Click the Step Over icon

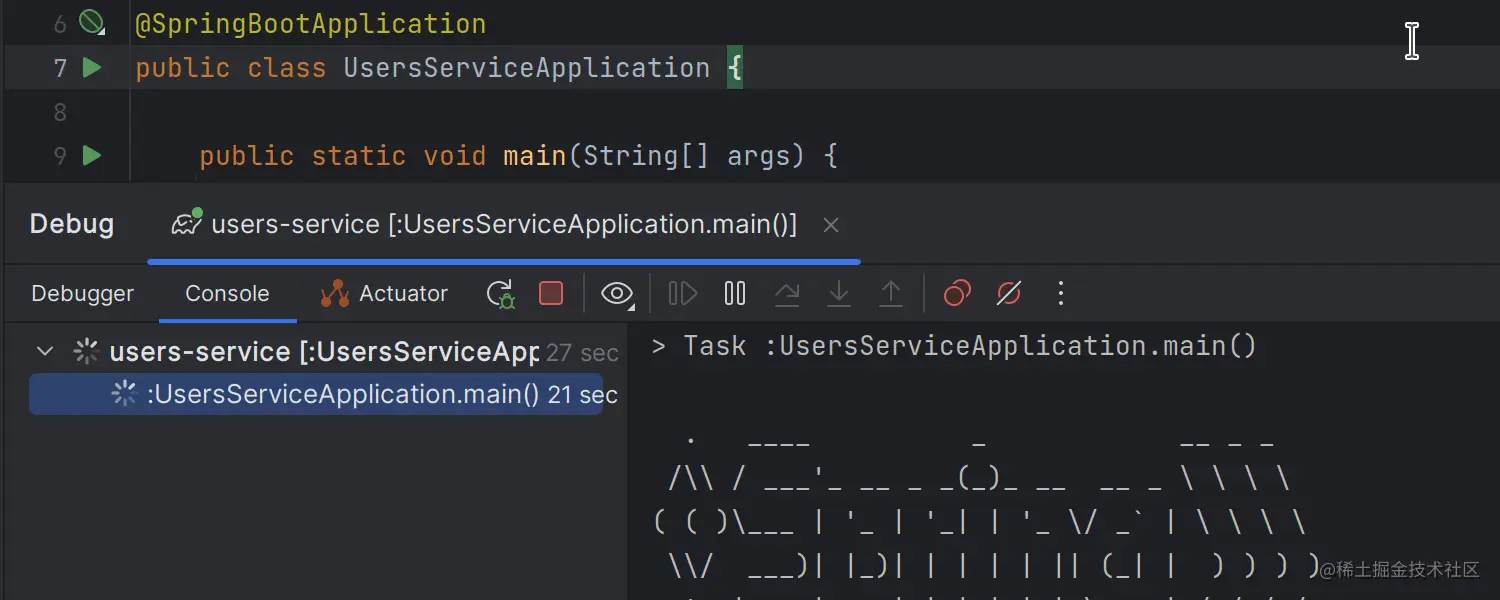click(787, 294)
